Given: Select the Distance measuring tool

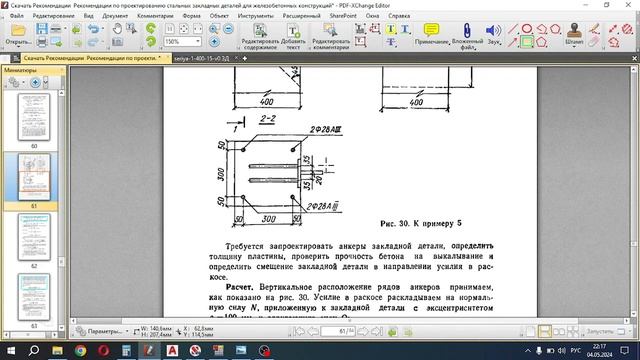Looking at the screenshot, I should point(613,29).
